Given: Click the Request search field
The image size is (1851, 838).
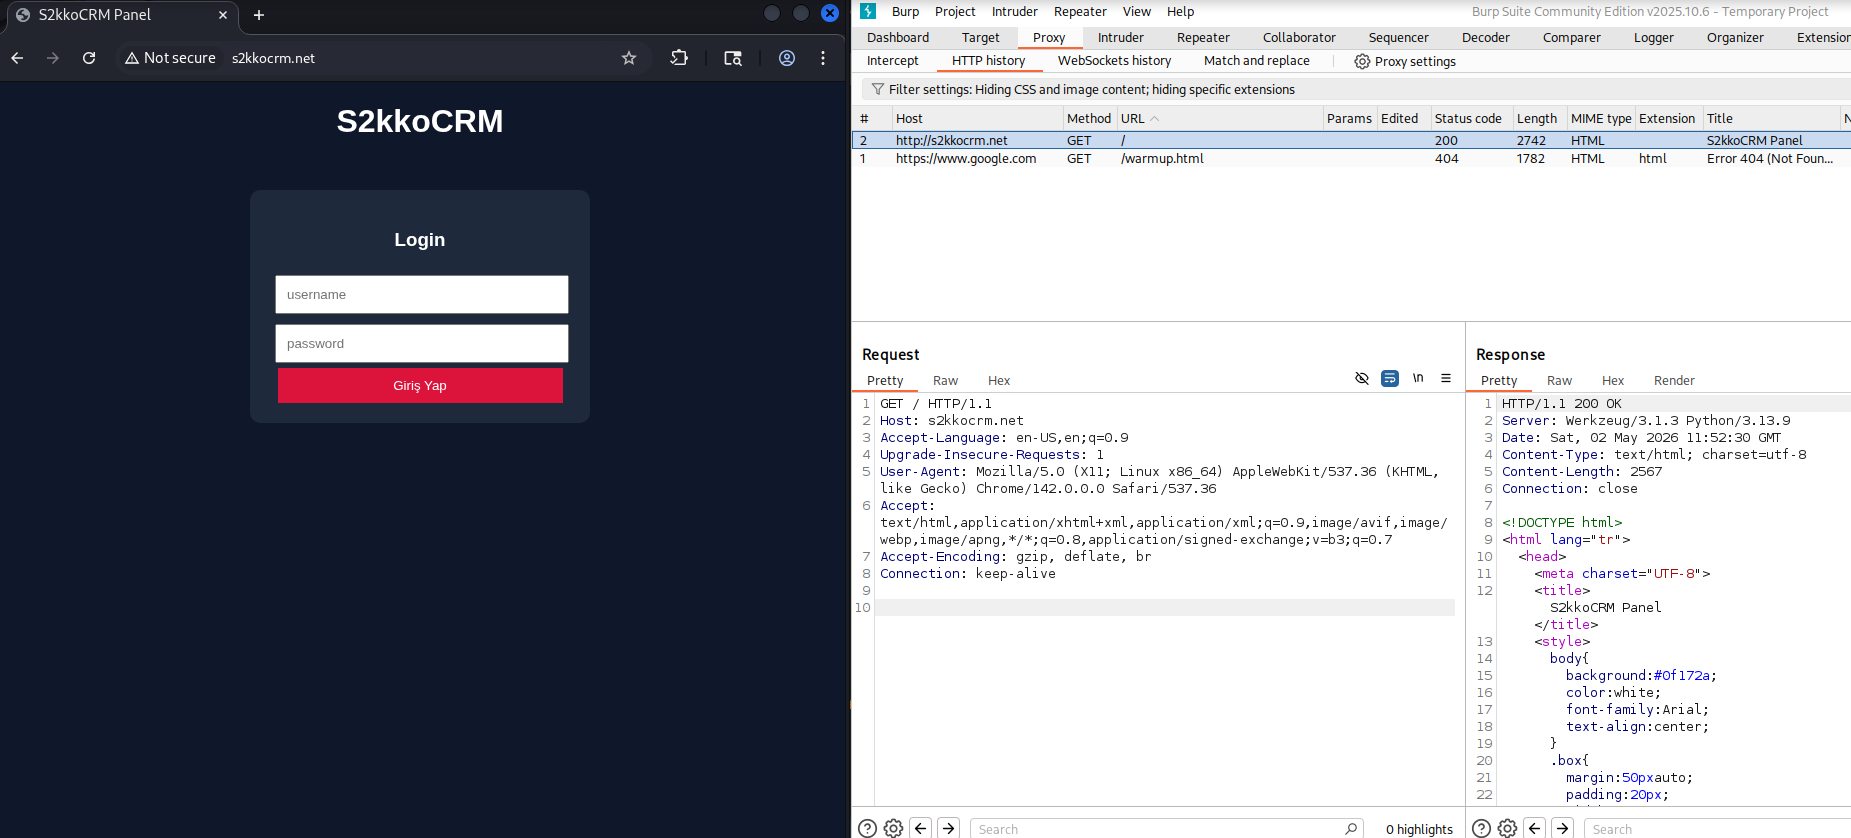Looking at the screenshot, I should pos(1166,829).
